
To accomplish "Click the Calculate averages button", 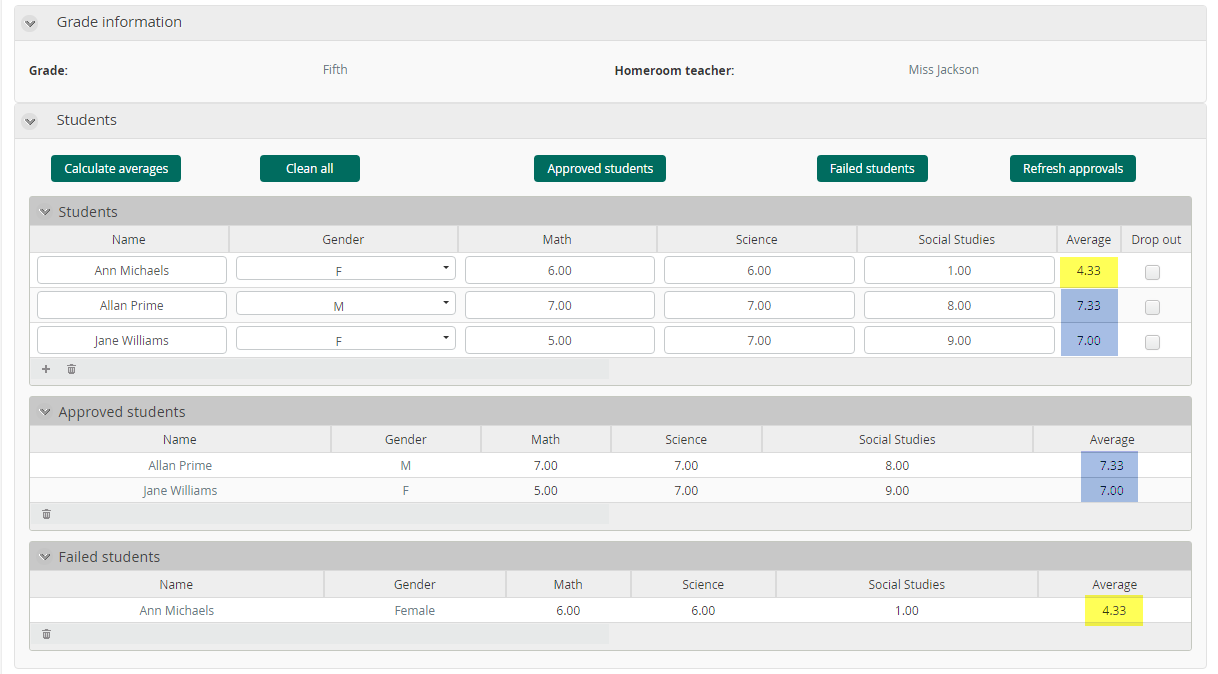I will tap(116, 169).
